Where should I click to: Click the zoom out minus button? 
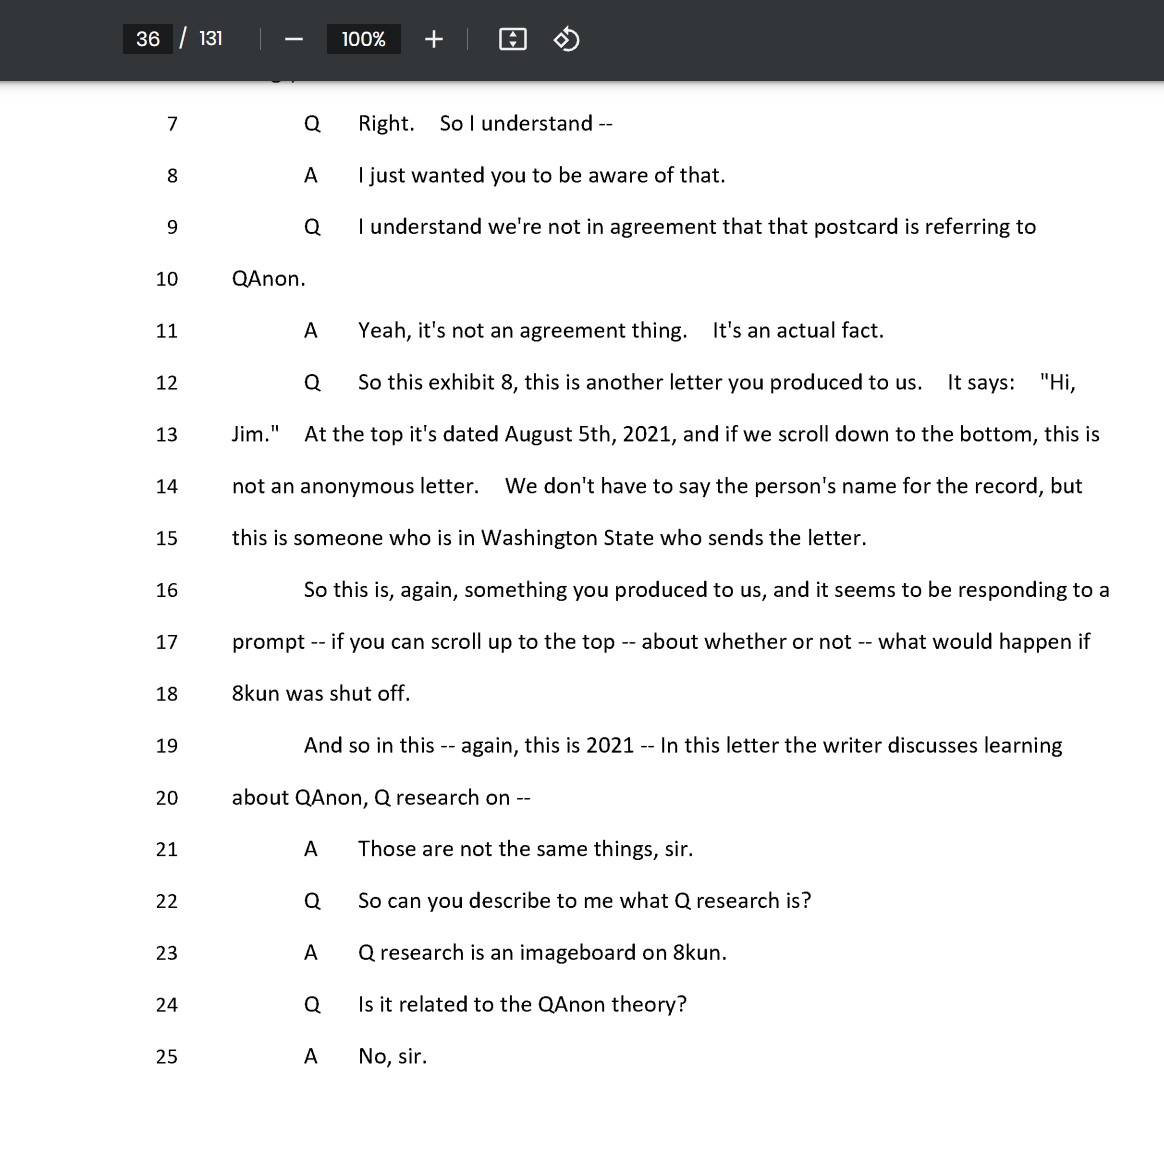tap(294, 39)
